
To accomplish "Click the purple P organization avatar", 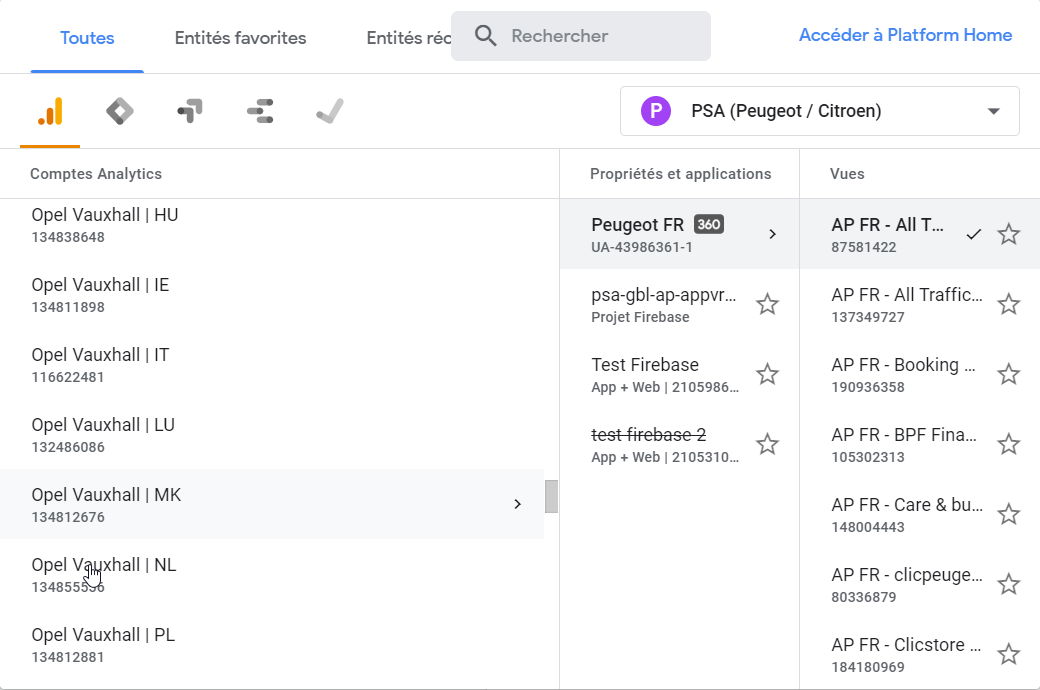I will [x=655, y=111].
